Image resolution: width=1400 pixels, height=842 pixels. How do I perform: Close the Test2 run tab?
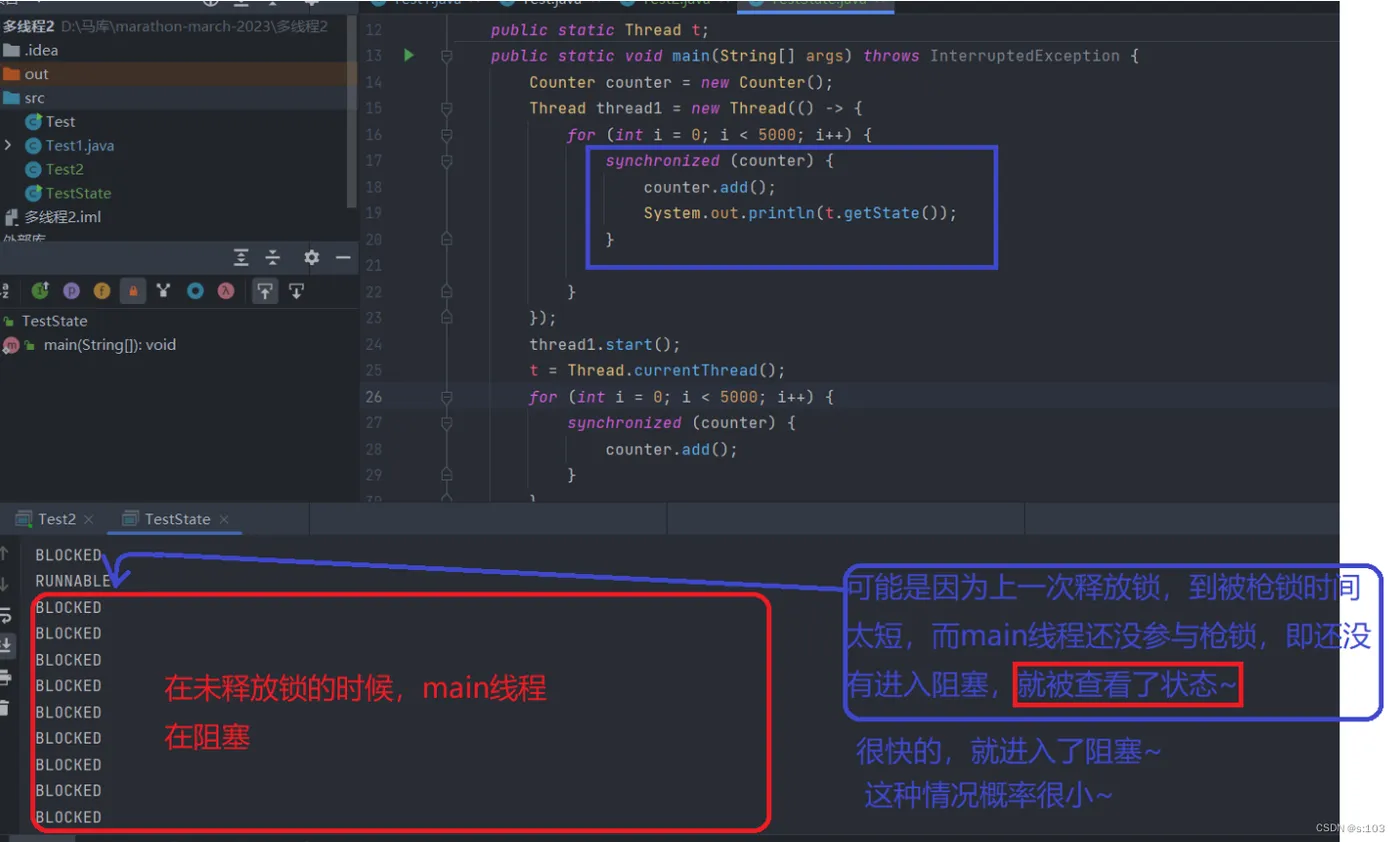pyautogui.click(x=89, y=520)
